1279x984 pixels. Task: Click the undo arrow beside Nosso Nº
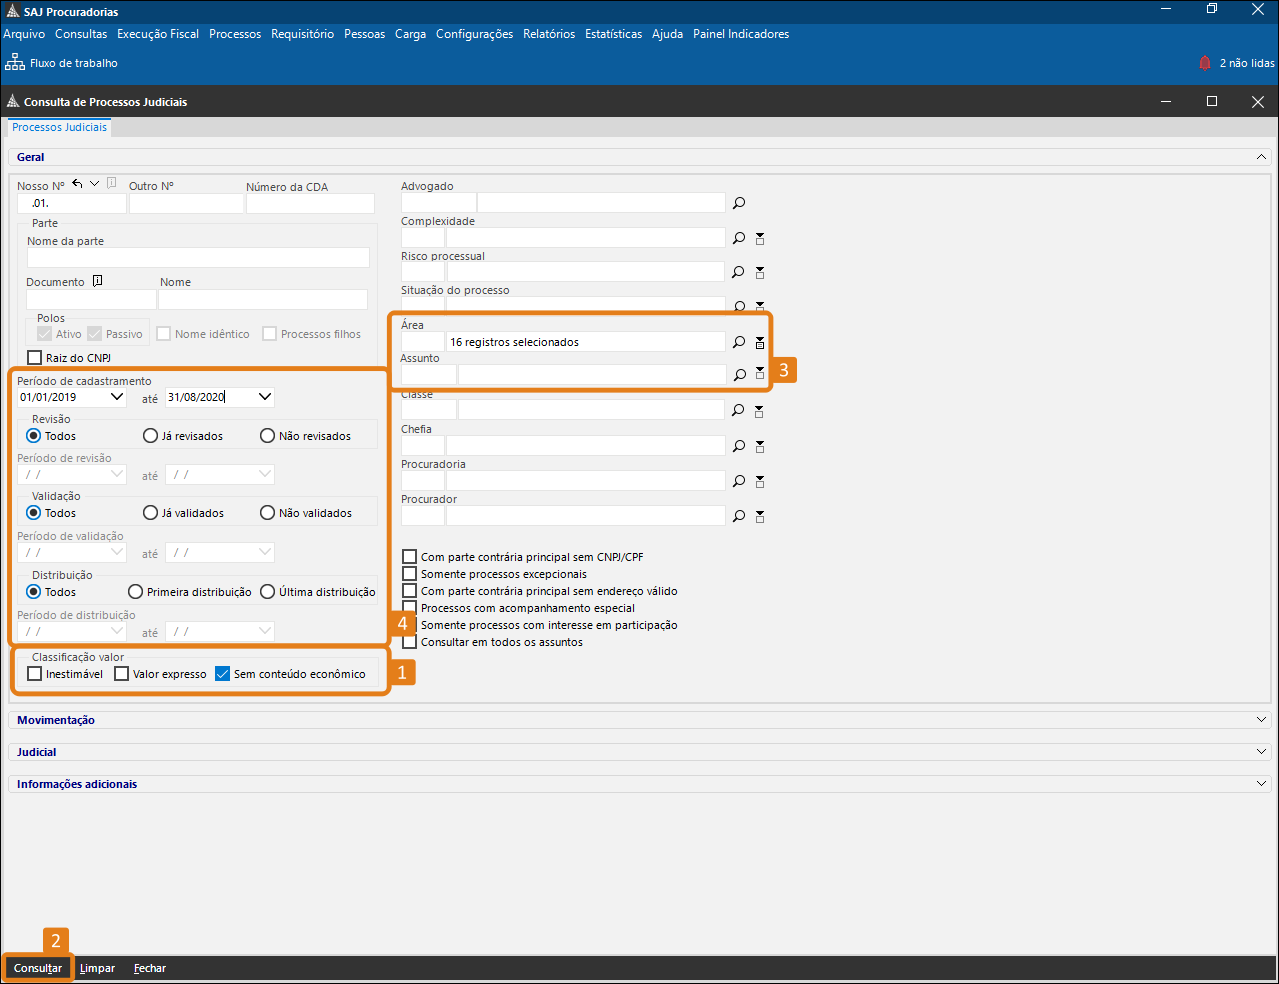77,184
